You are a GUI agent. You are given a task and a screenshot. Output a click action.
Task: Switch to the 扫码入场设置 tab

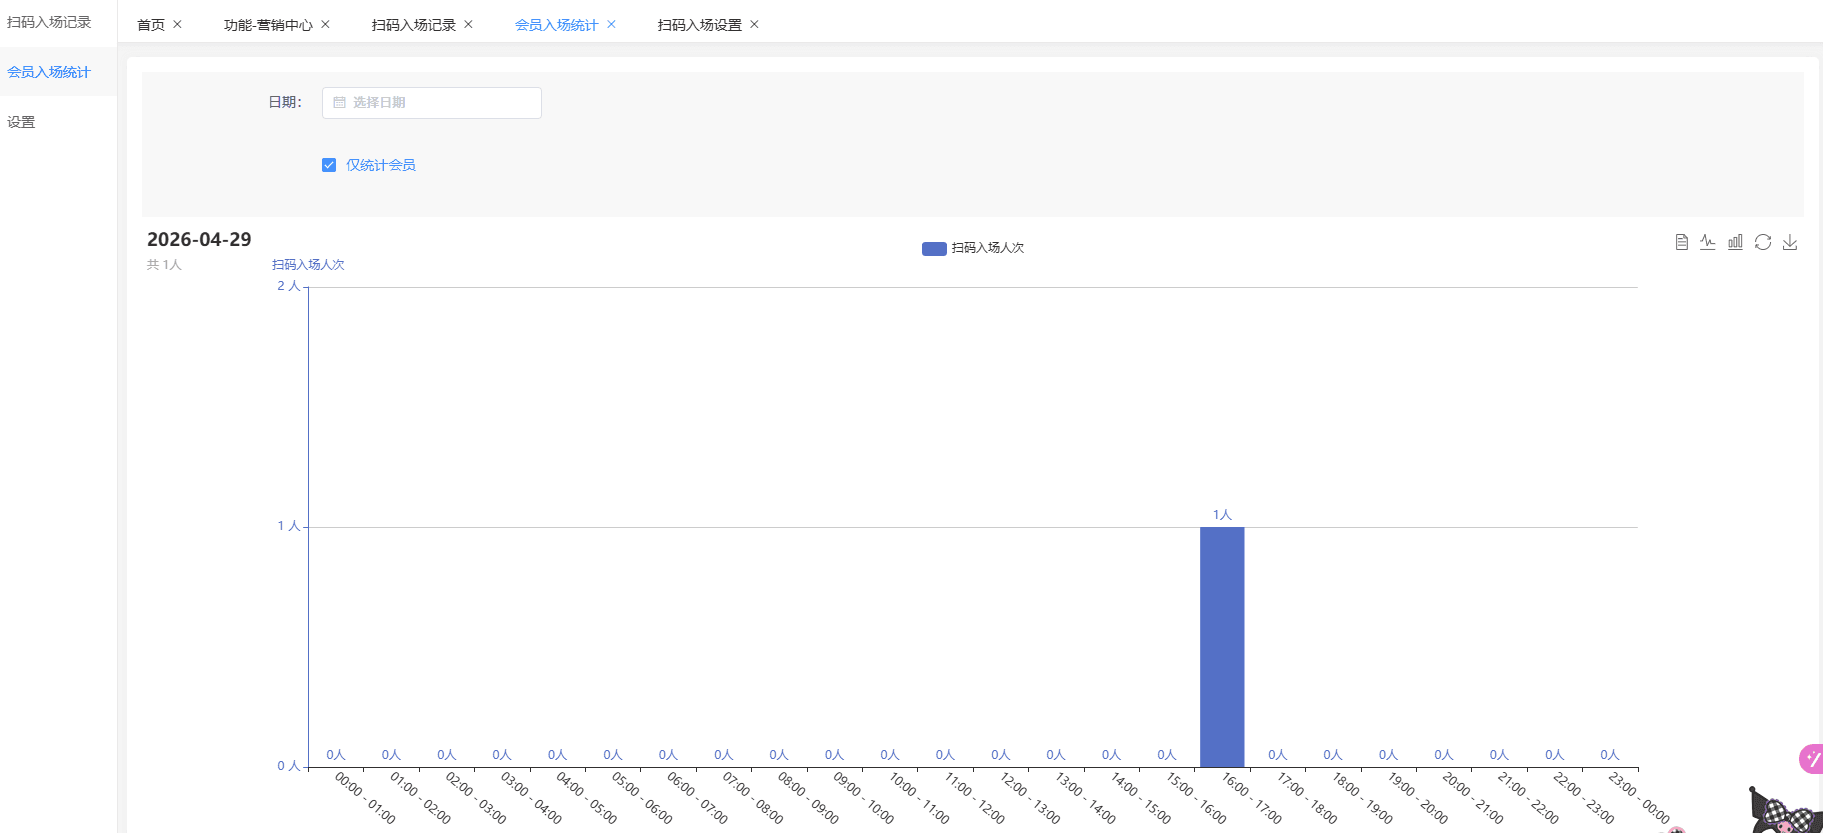699,25
